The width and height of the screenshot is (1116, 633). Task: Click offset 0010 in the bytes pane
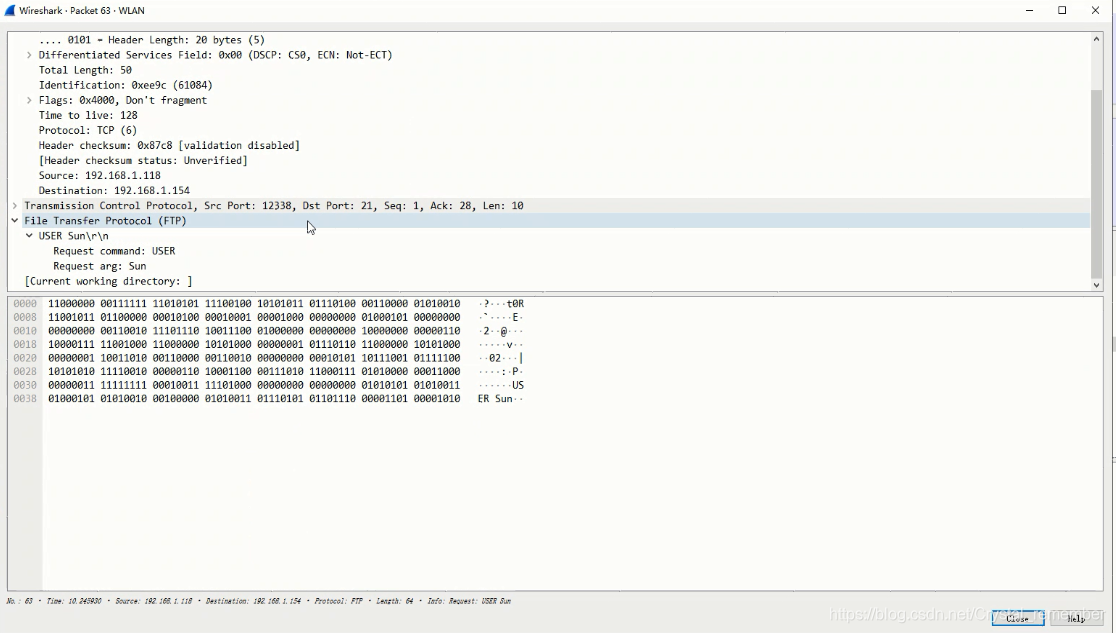coord(25,330)
